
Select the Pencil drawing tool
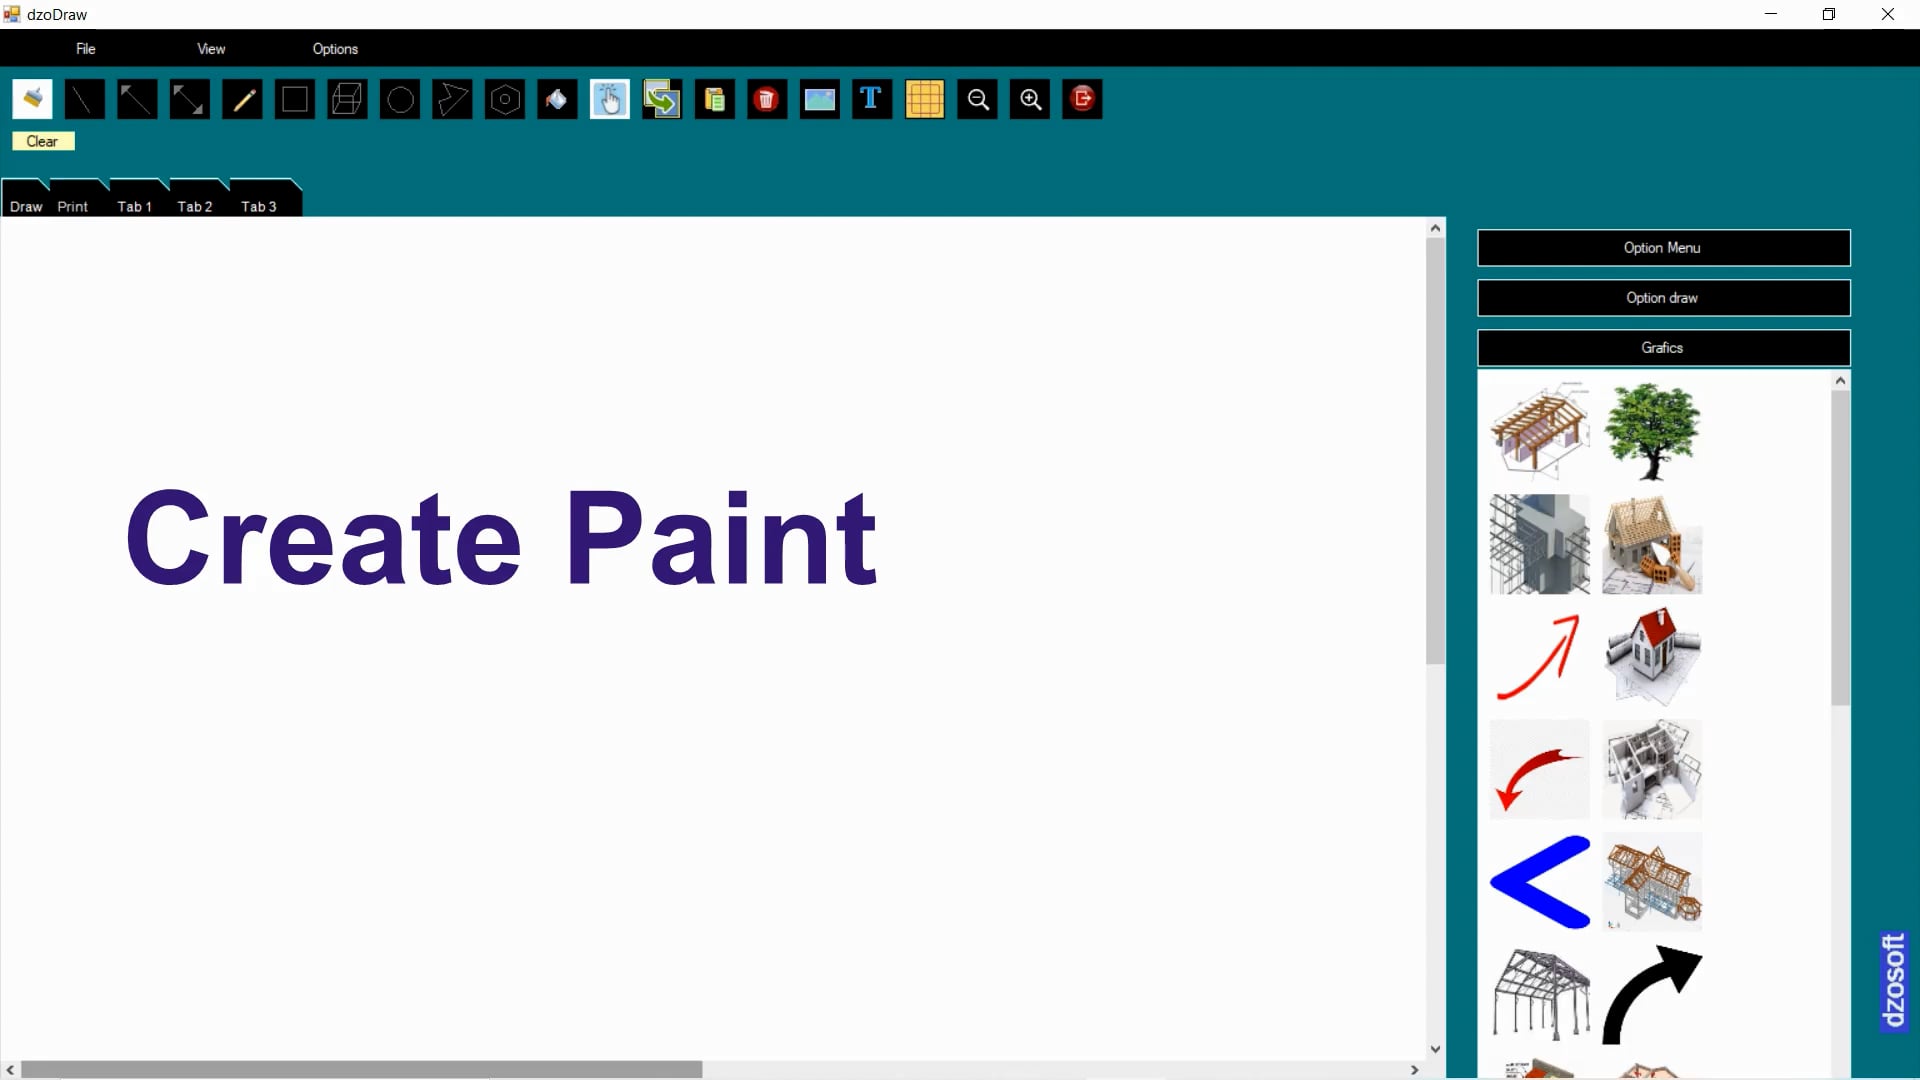click(241, 99)
